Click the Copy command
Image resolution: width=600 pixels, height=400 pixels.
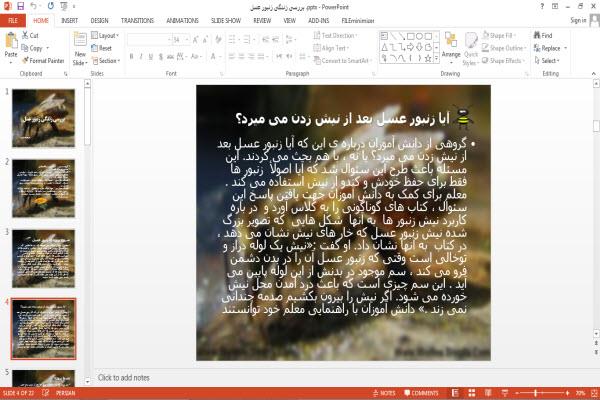tap(32, 48)
